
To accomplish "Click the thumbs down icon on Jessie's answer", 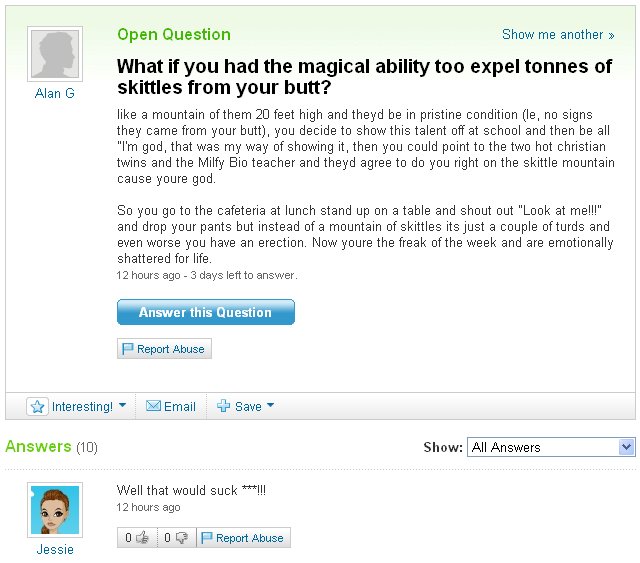I will click(x=181, y=538).
